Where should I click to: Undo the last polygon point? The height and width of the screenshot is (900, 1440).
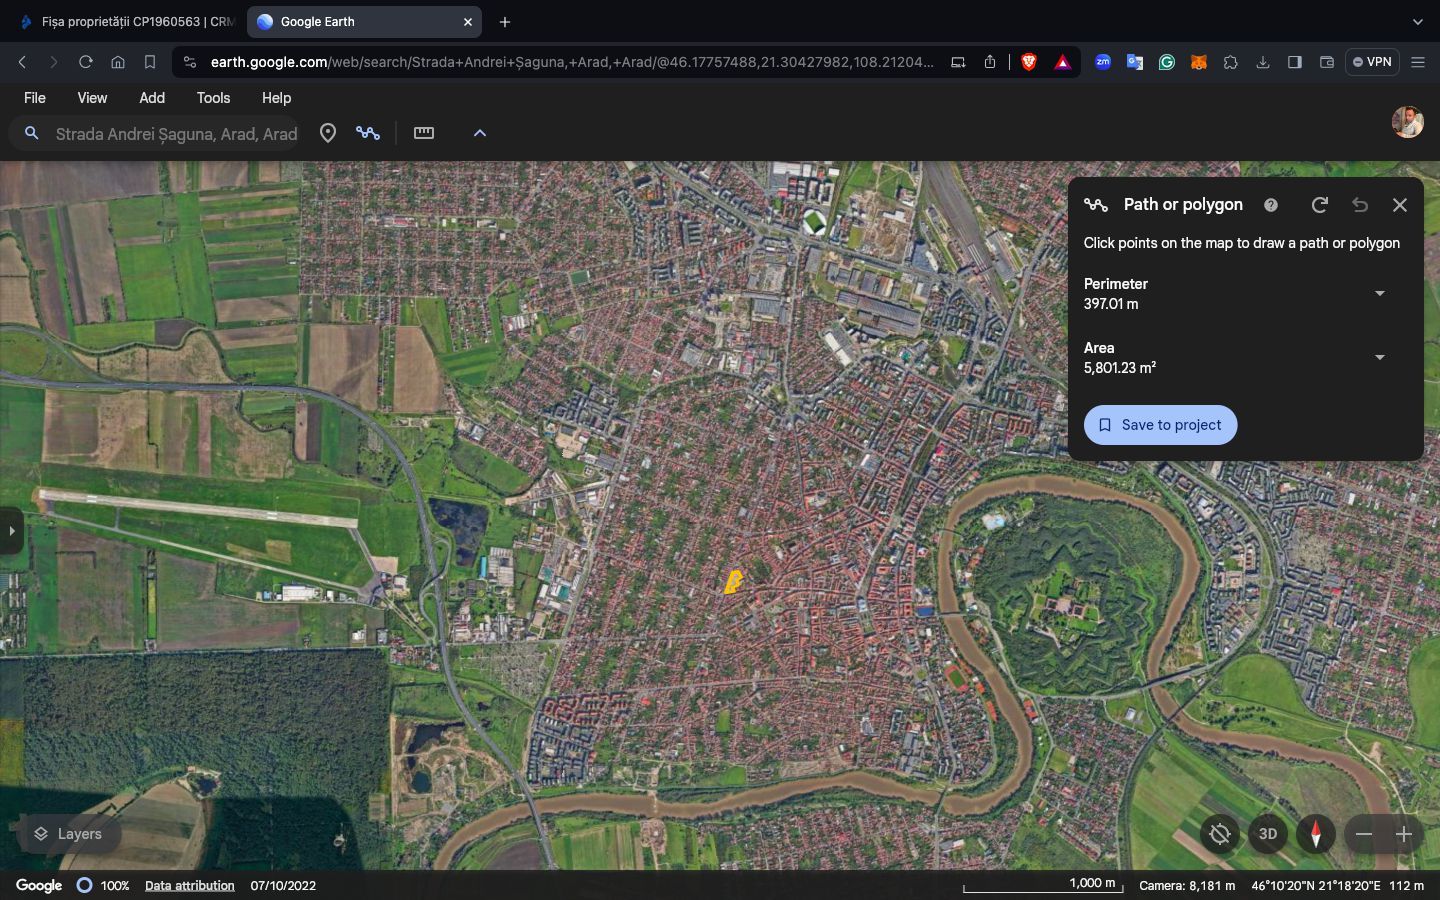1359,205
